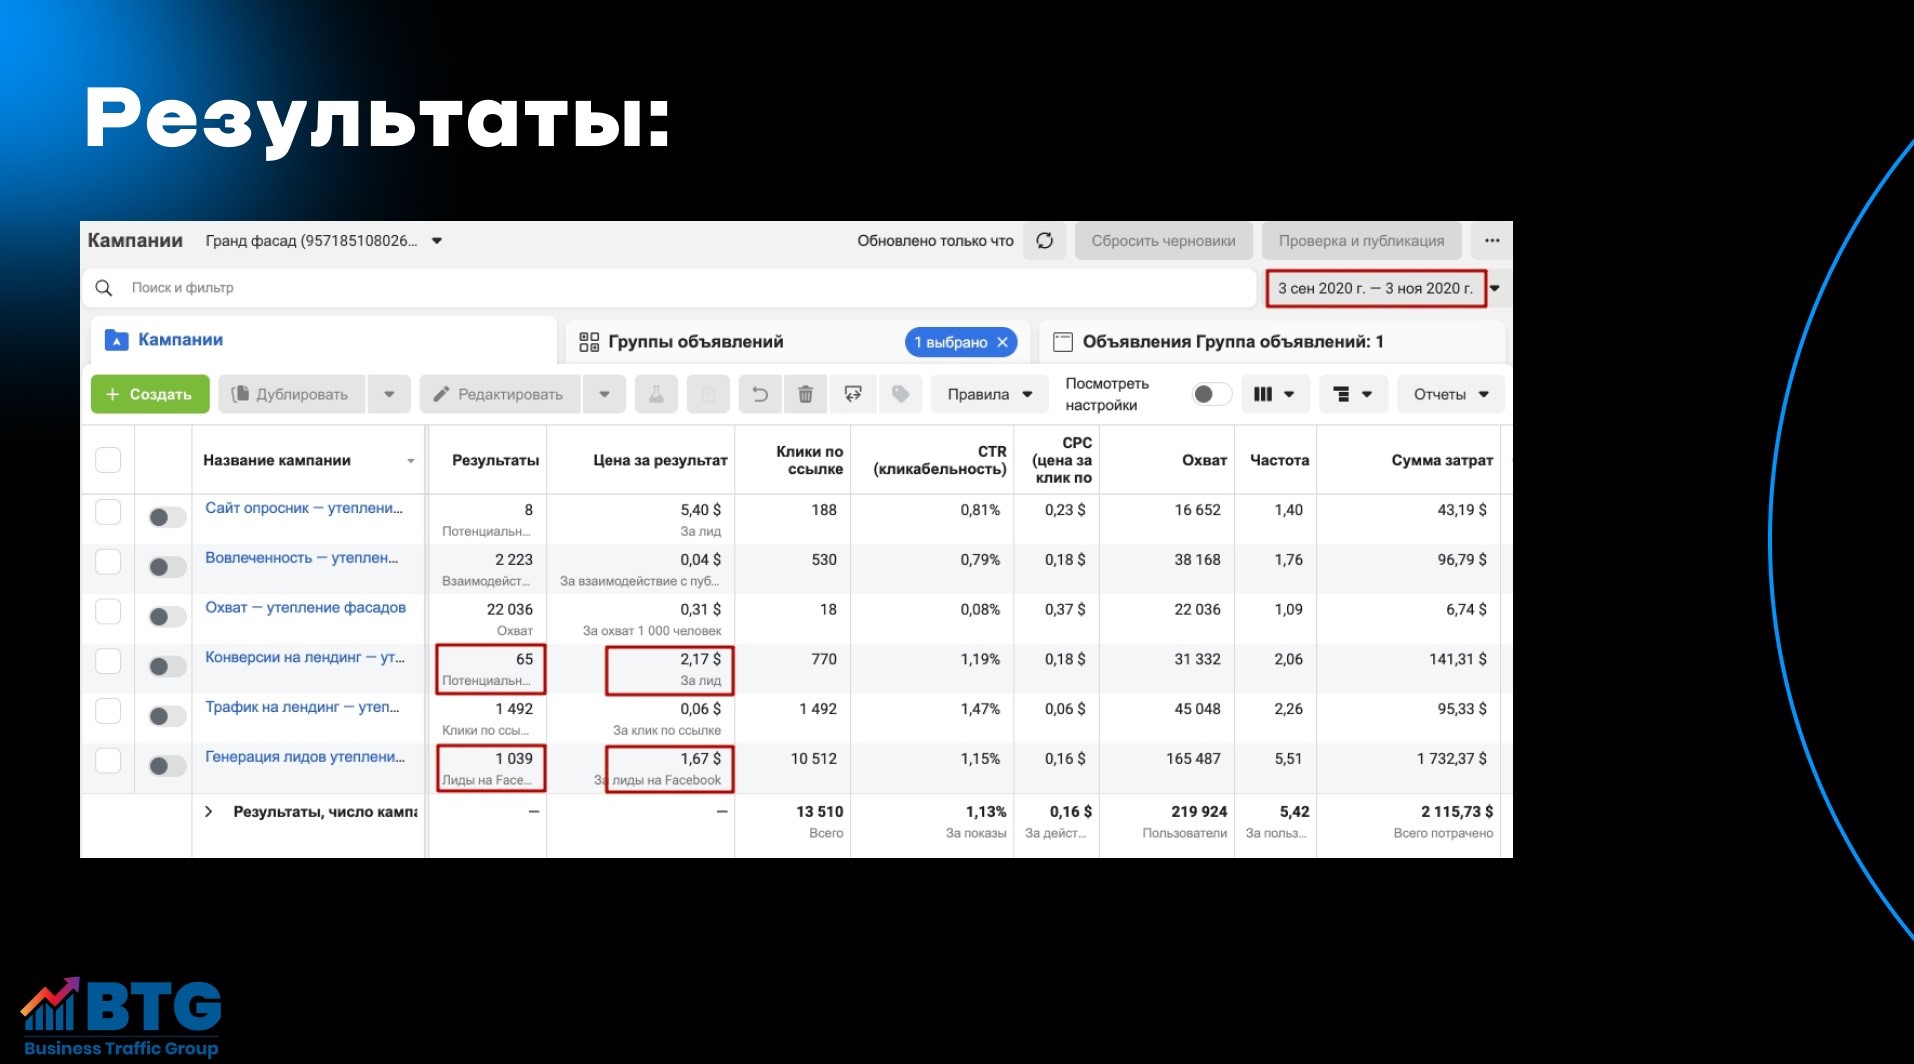1914x1064 pixels.
Task: Expand the Результаты, число кампаний summary row
Action: [x=209, y=812]
